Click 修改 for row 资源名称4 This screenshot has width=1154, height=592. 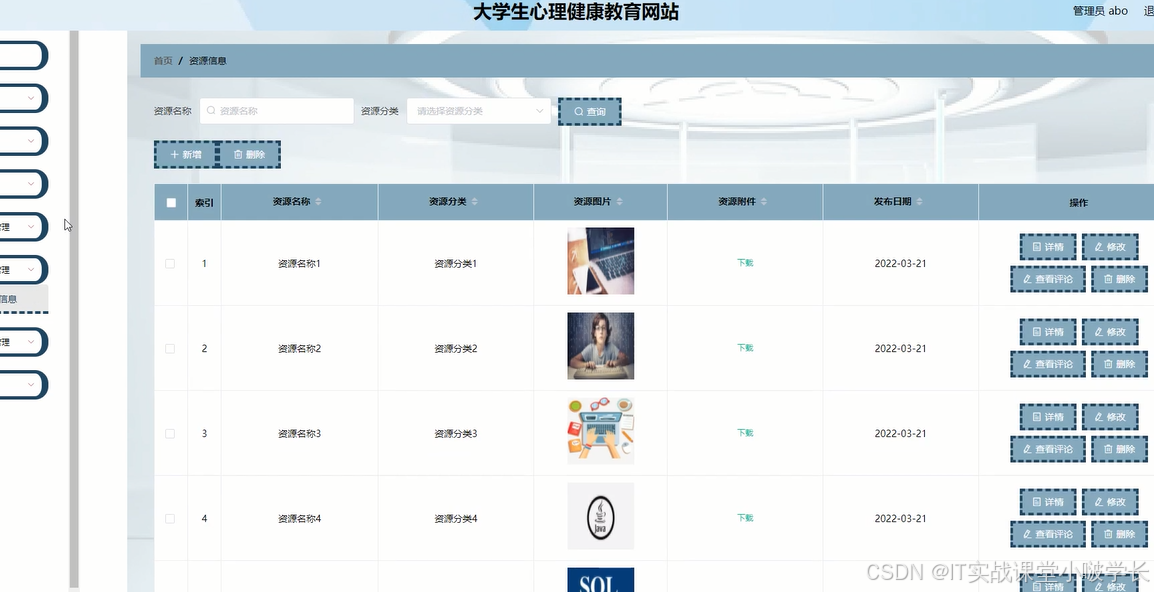[1110, 502]
